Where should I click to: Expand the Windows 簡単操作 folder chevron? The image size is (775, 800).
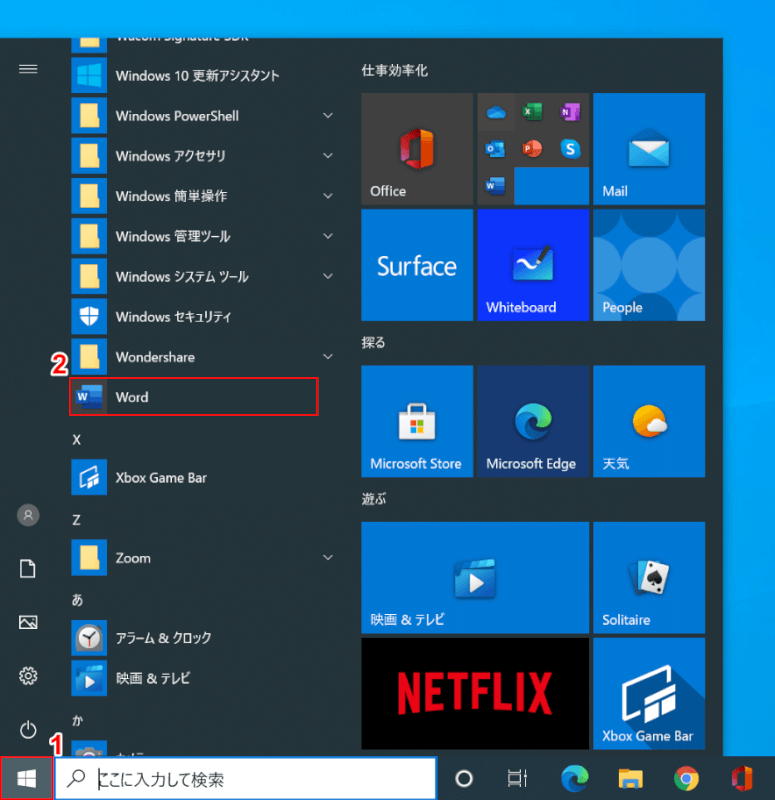328,196
